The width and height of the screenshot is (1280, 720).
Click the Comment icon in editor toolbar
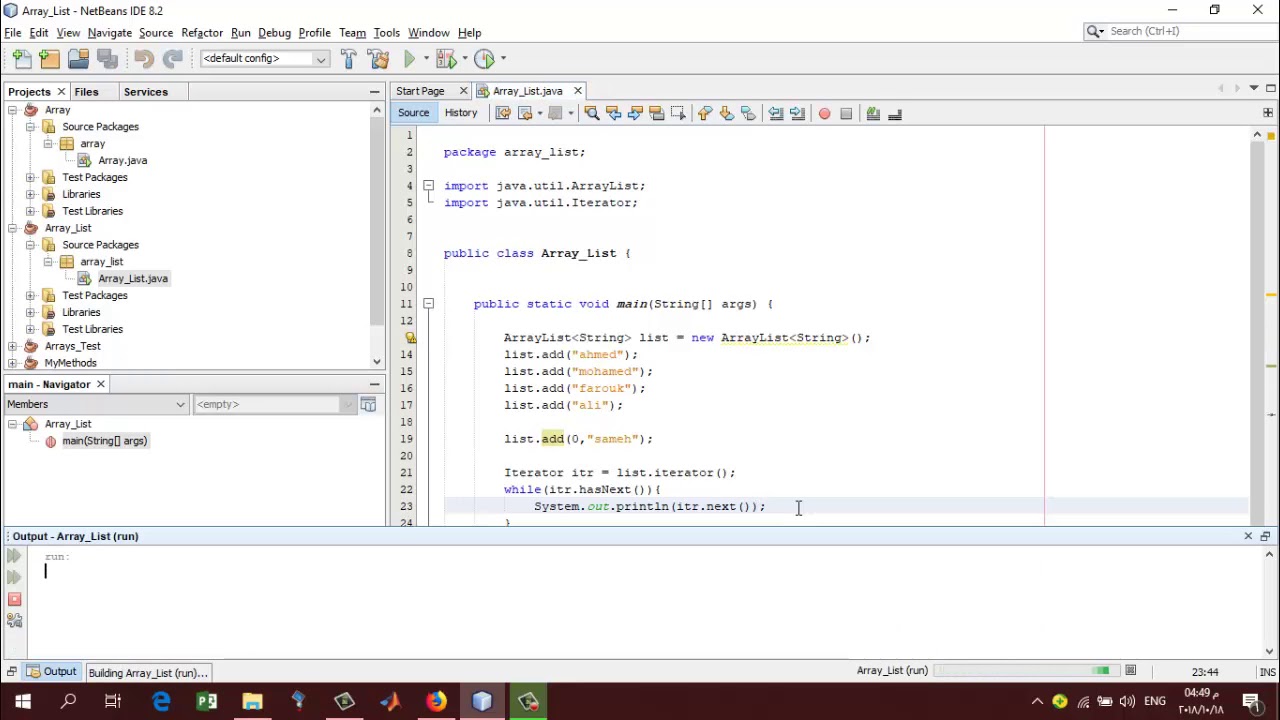coord(873,113)
